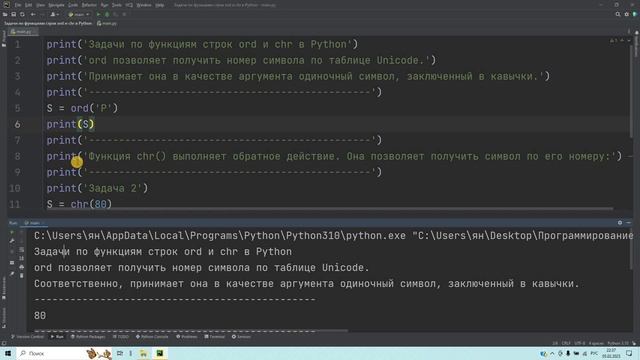
Task: Click line 6 print(S) in the editor
Action: [x=70, y=124]
